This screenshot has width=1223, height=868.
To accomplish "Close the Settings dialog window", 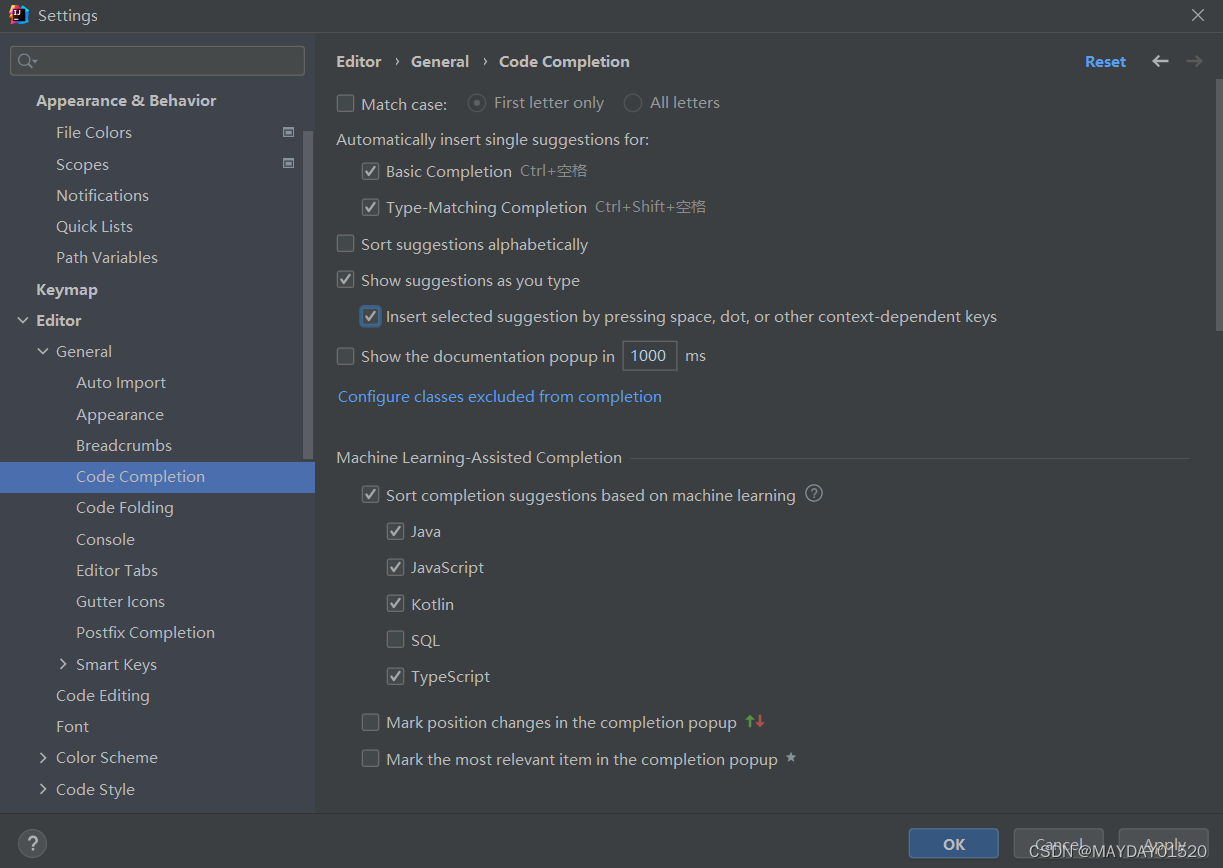I will pos(1198,15).
